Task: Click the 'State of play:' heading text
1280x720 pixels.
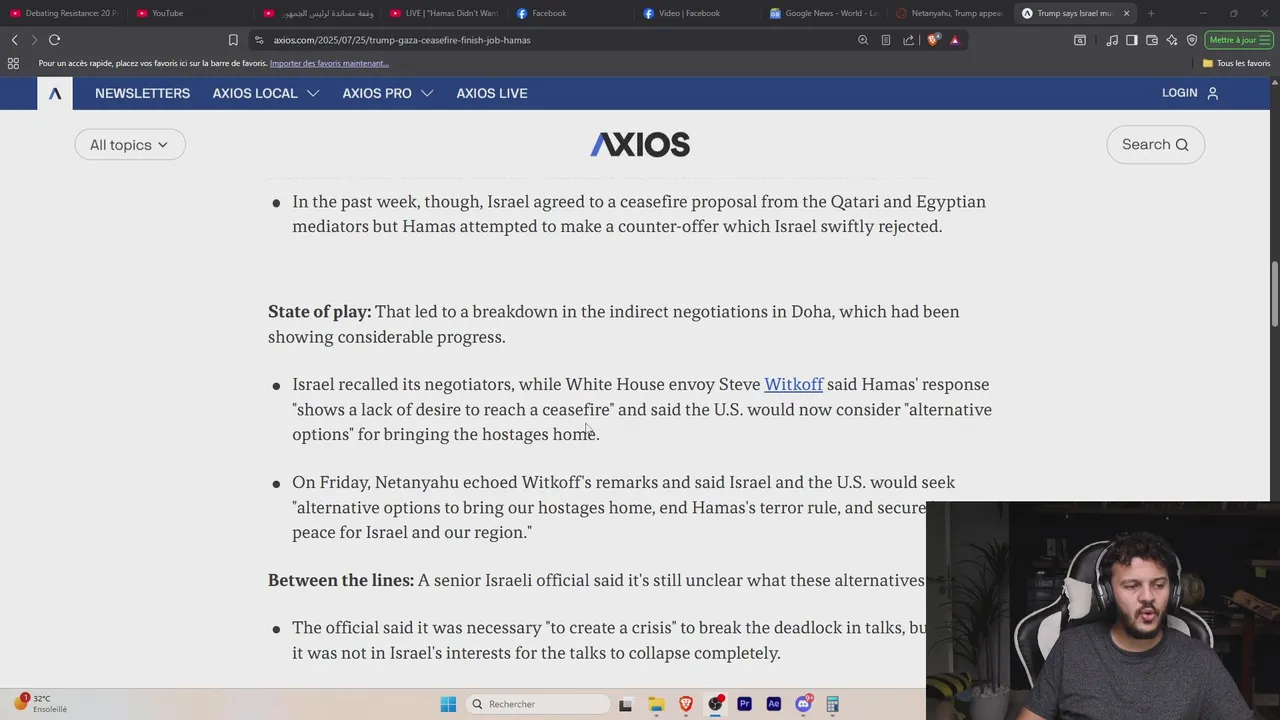Action: tap(319, 312)
